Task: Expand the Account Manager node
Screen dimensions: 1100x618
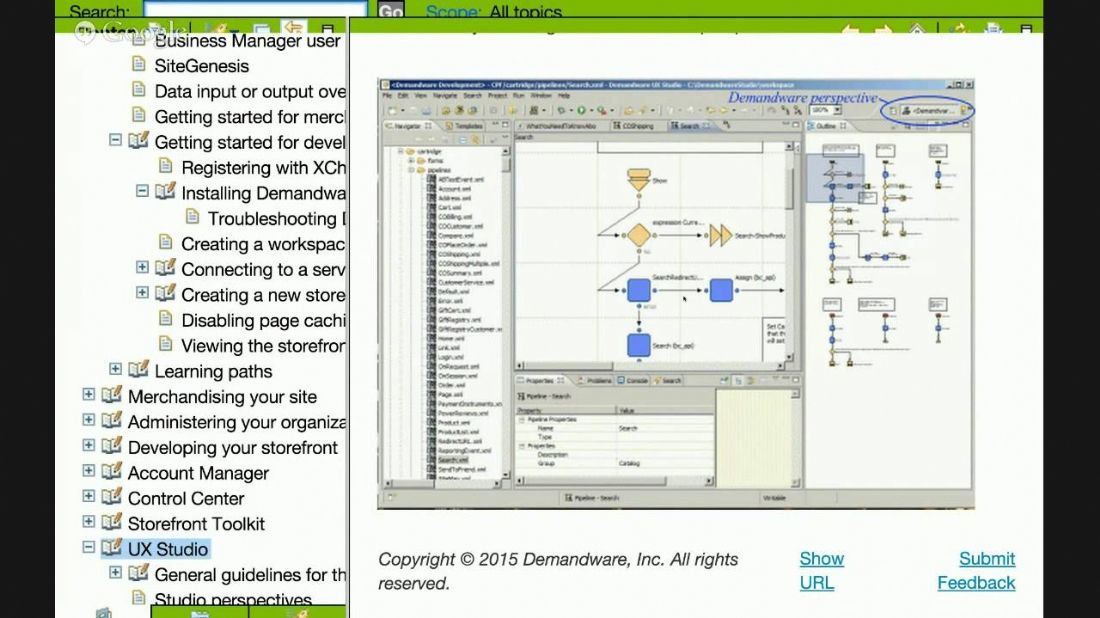Action: (x=88, y=471)
